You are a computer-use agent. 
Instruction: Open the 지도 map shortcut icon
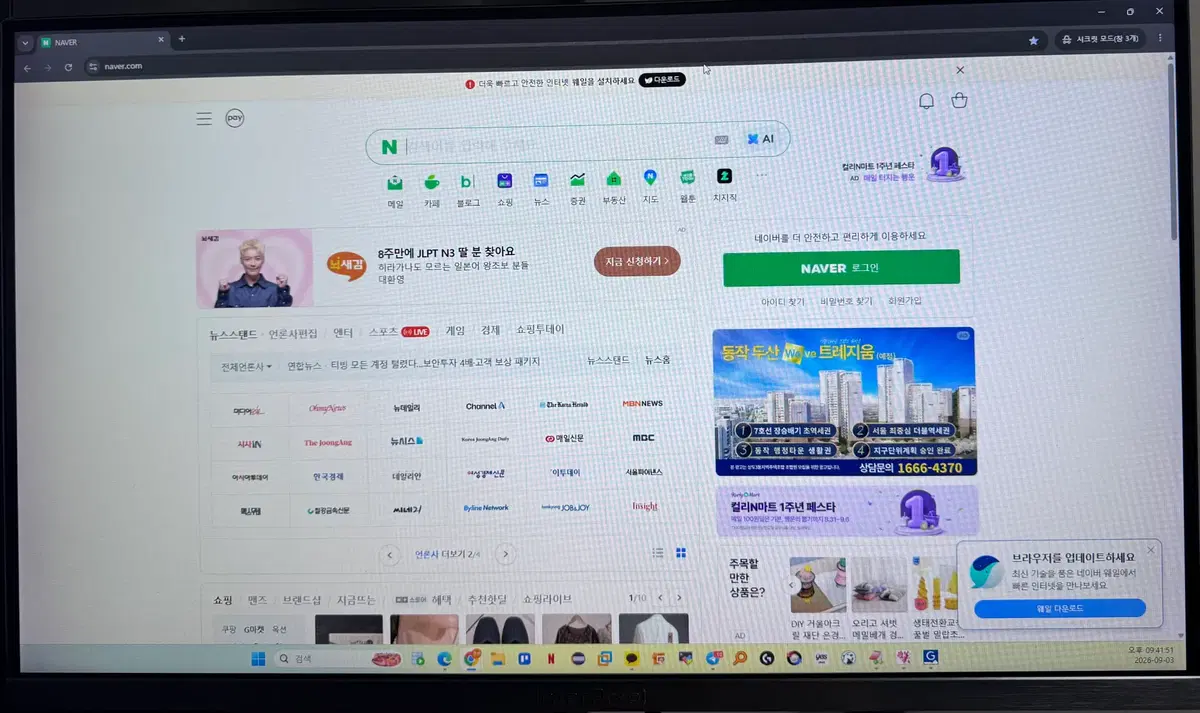click(x=650, y=178)
